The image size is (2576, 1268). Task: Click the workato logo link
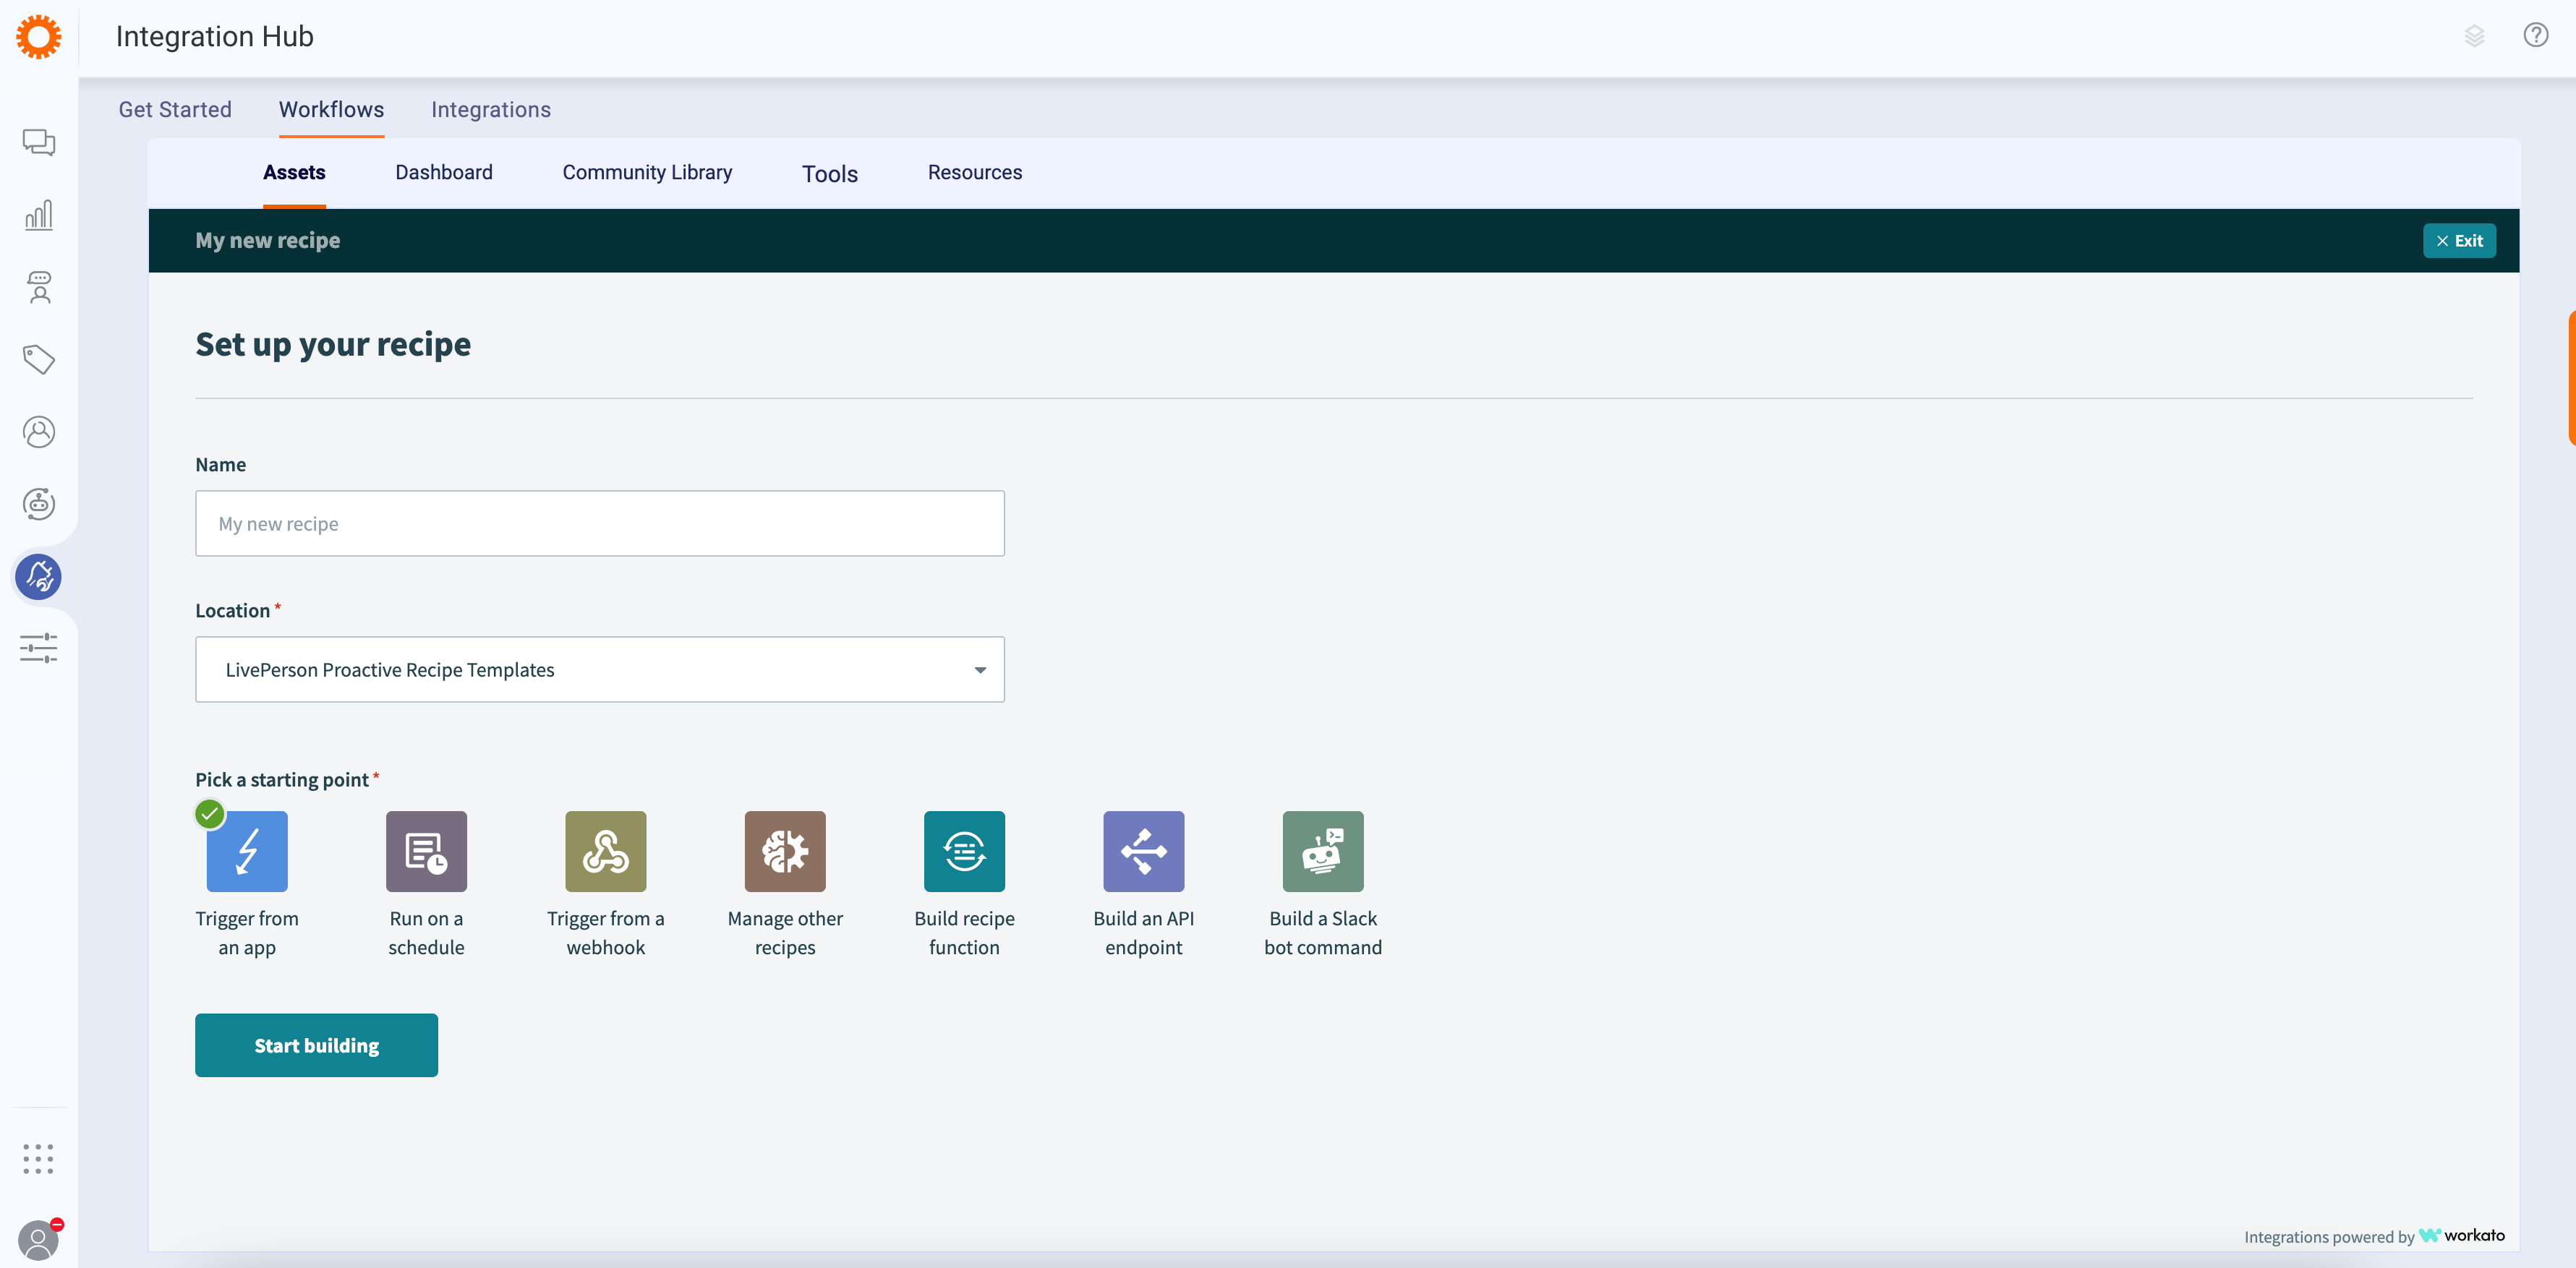coord(2462,1236)
